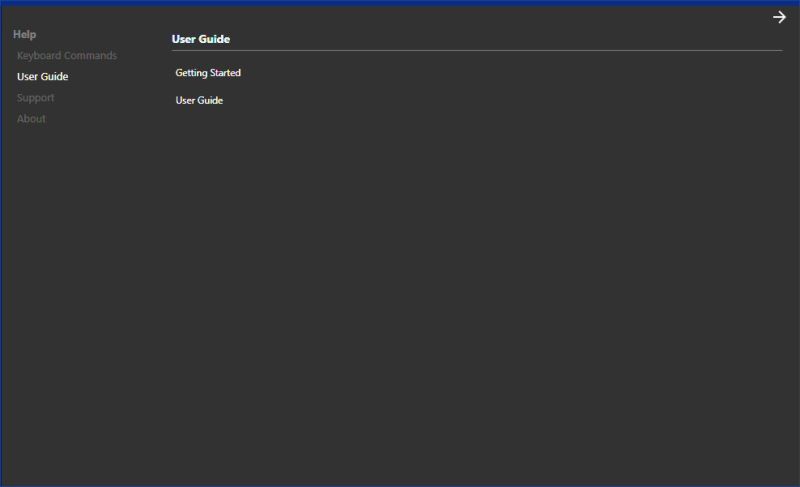The width and height of the screenshot is (800, 487).
Task: Open the About page
Action: point(31,119)
